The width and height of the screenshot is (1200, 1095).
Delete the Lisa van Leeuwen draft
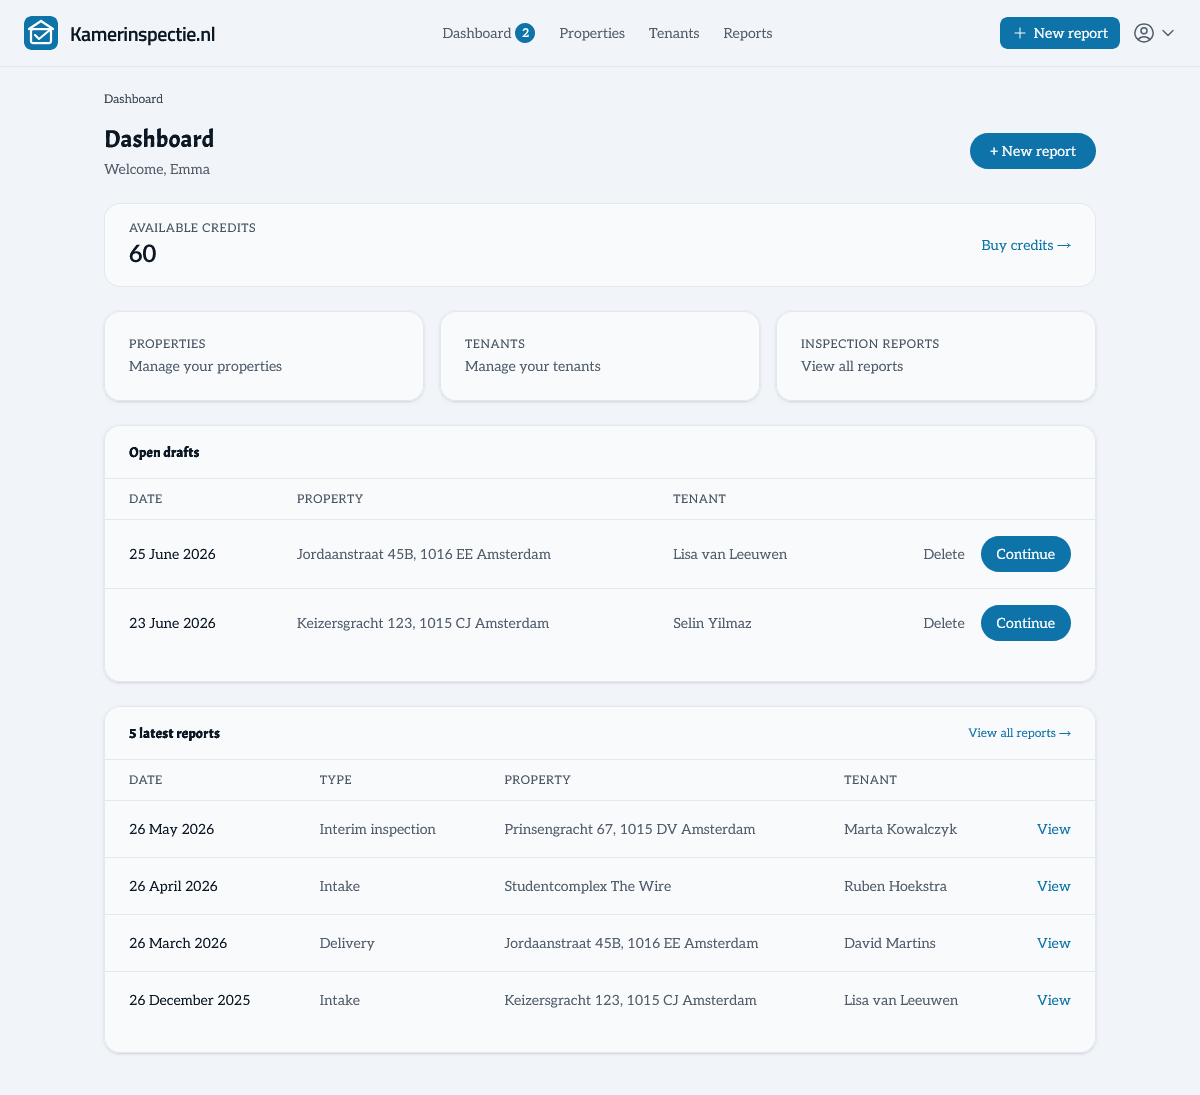(x=944, y=554)
